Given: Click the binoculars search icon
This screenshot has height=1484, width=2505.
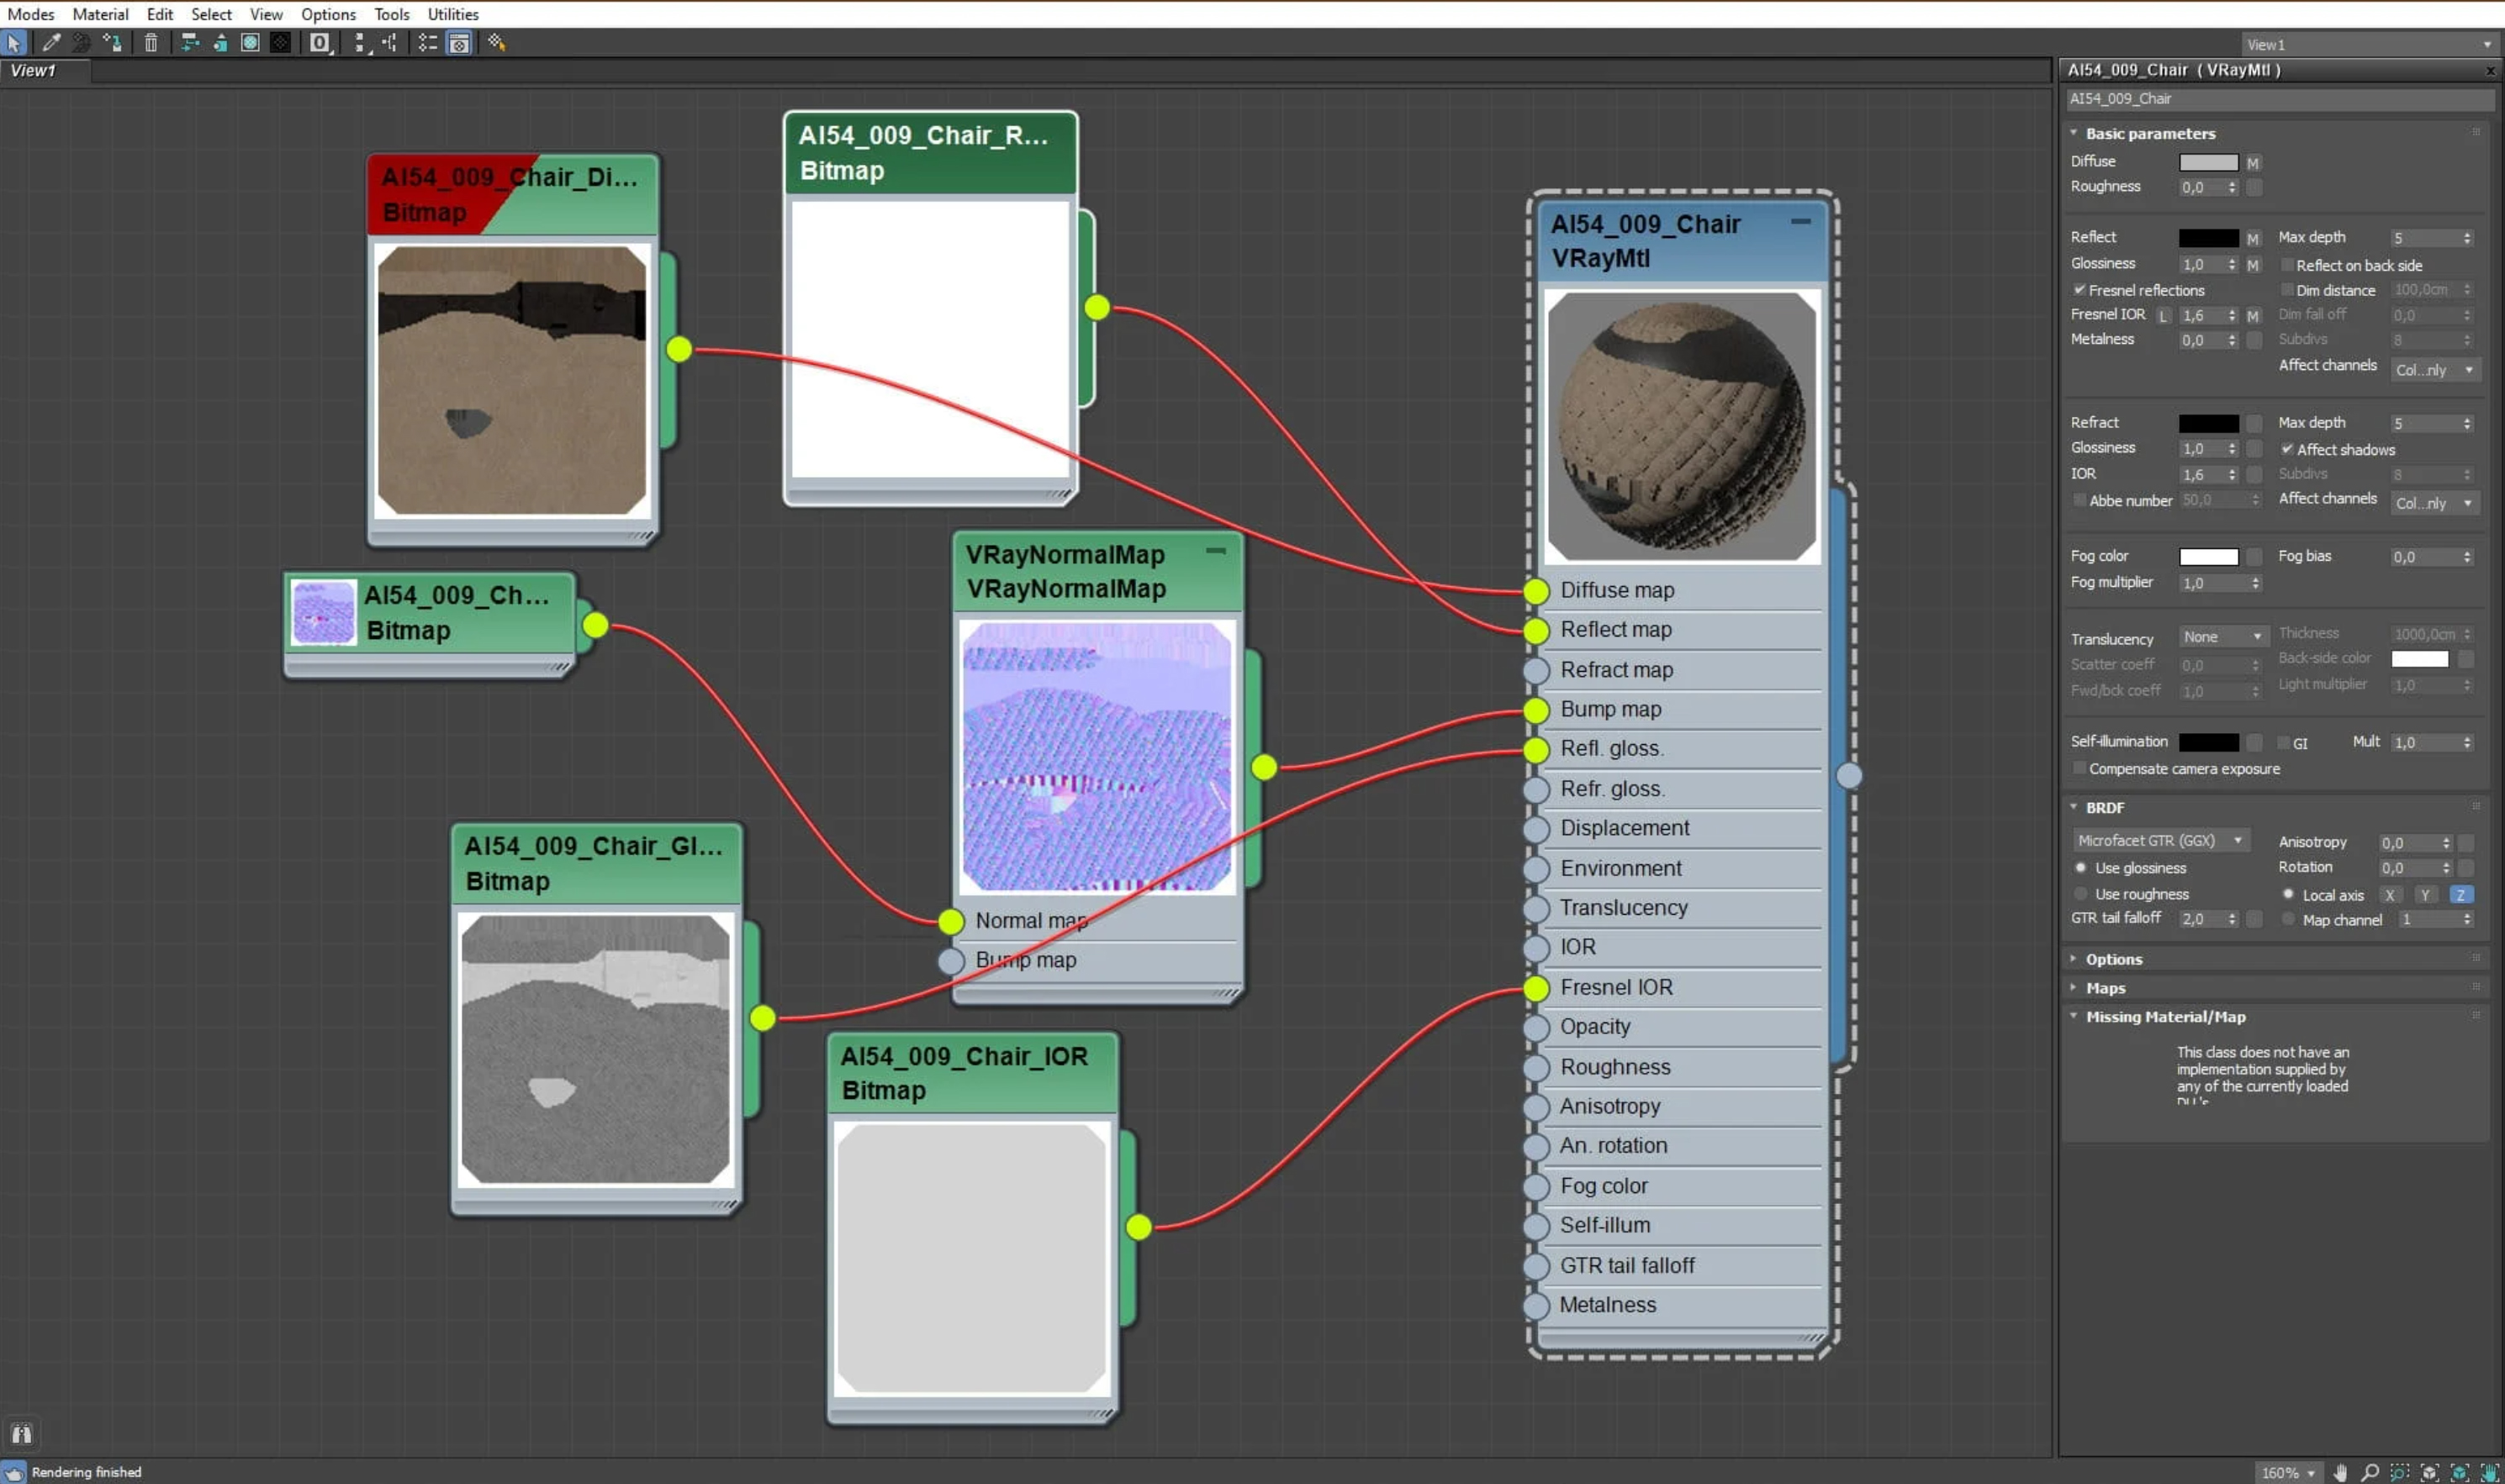Looking at the screenshot, I should [21, 1433].
